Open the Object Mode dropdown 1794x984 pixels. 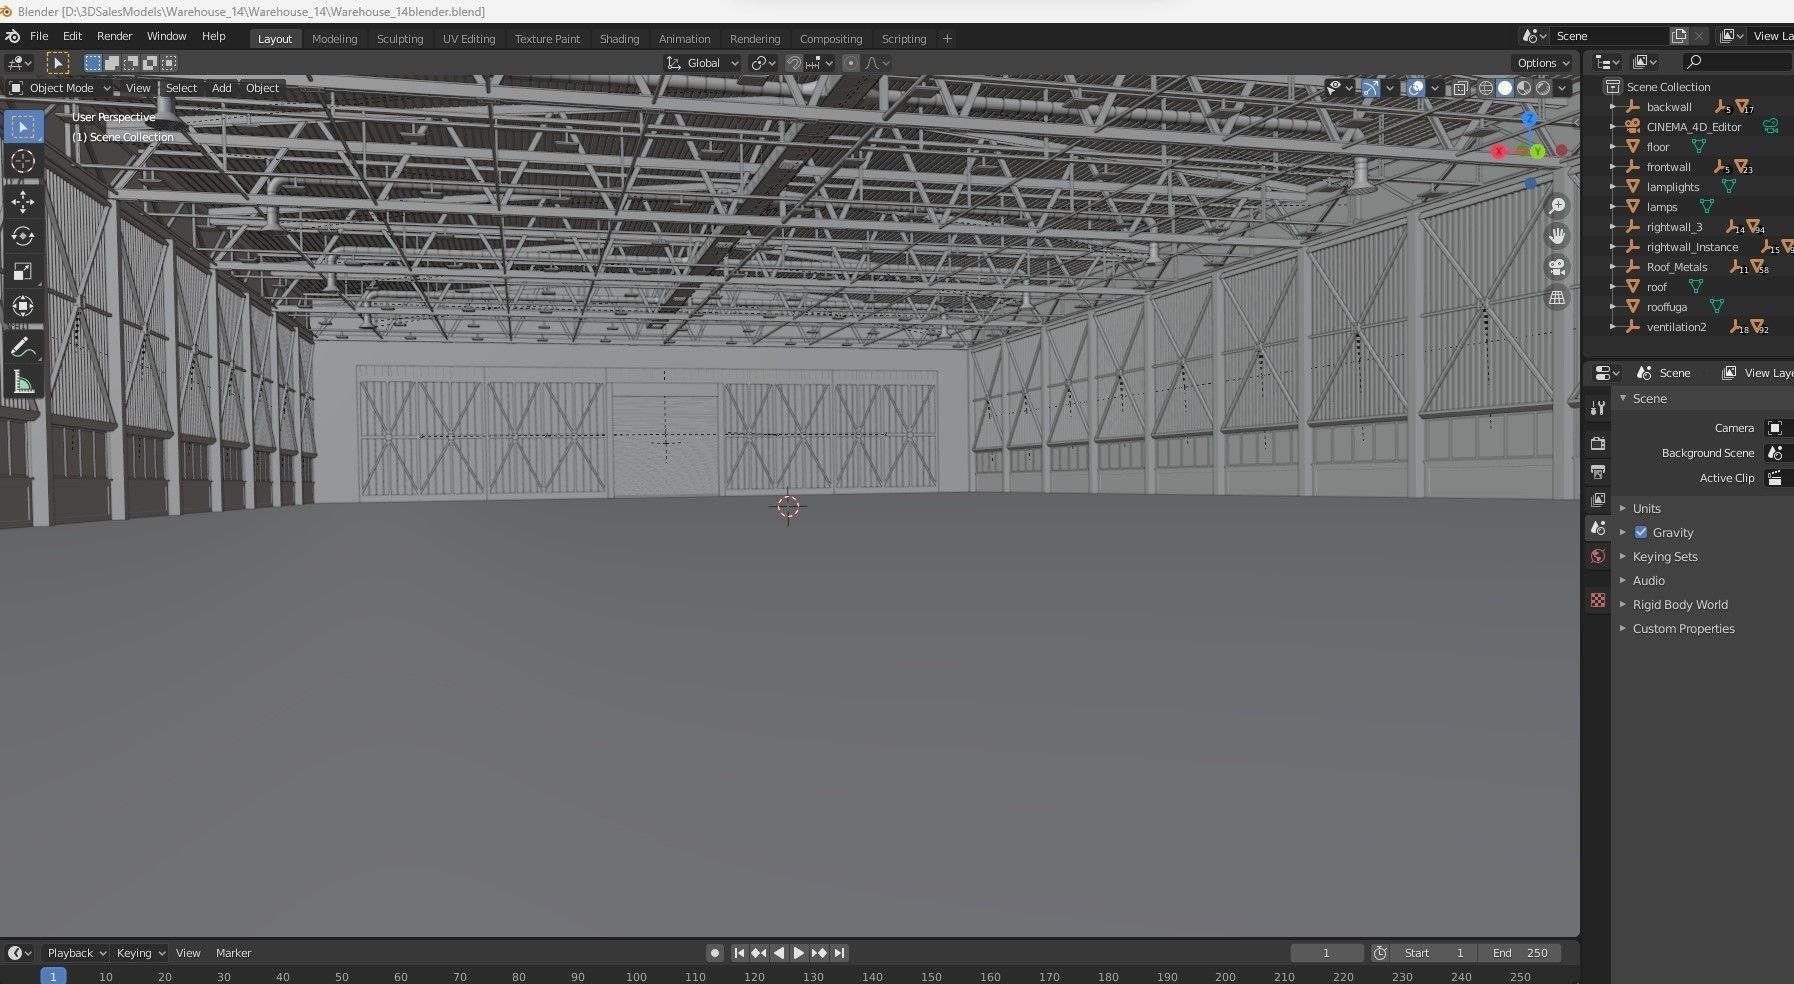pos(60,88)
